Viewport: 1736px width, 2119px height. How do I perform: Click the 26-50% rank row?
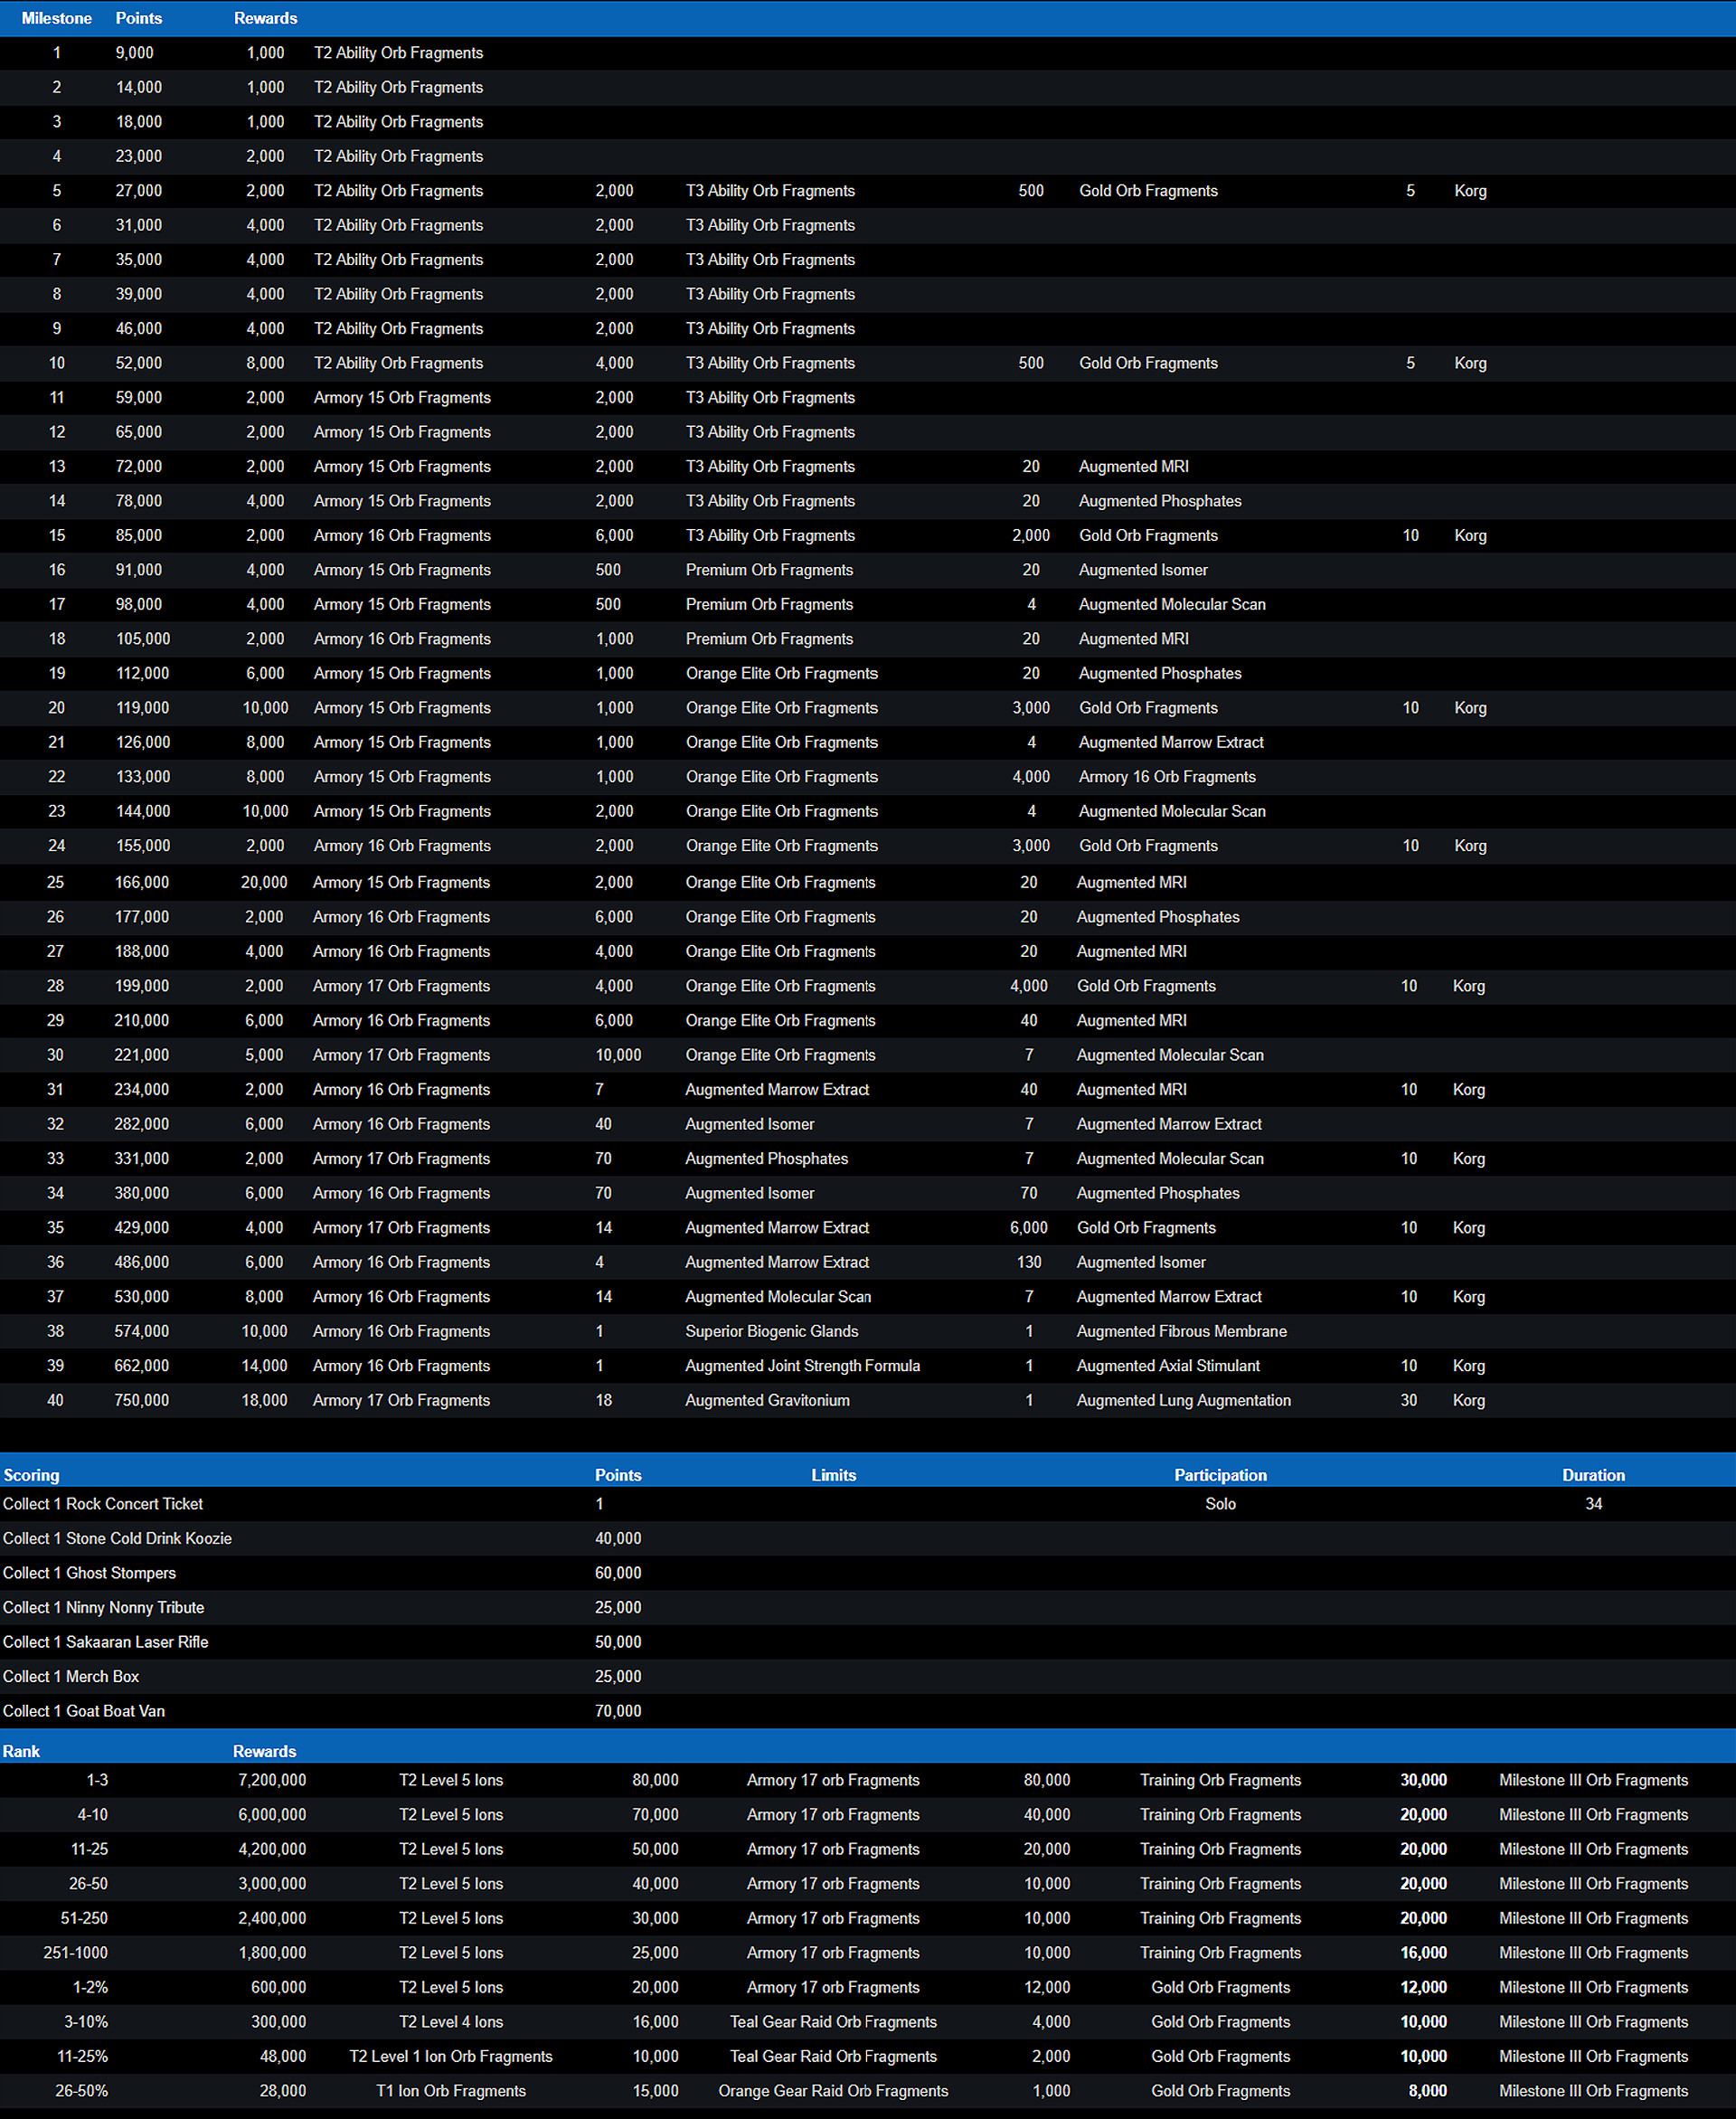click(x=82, y=2091)
